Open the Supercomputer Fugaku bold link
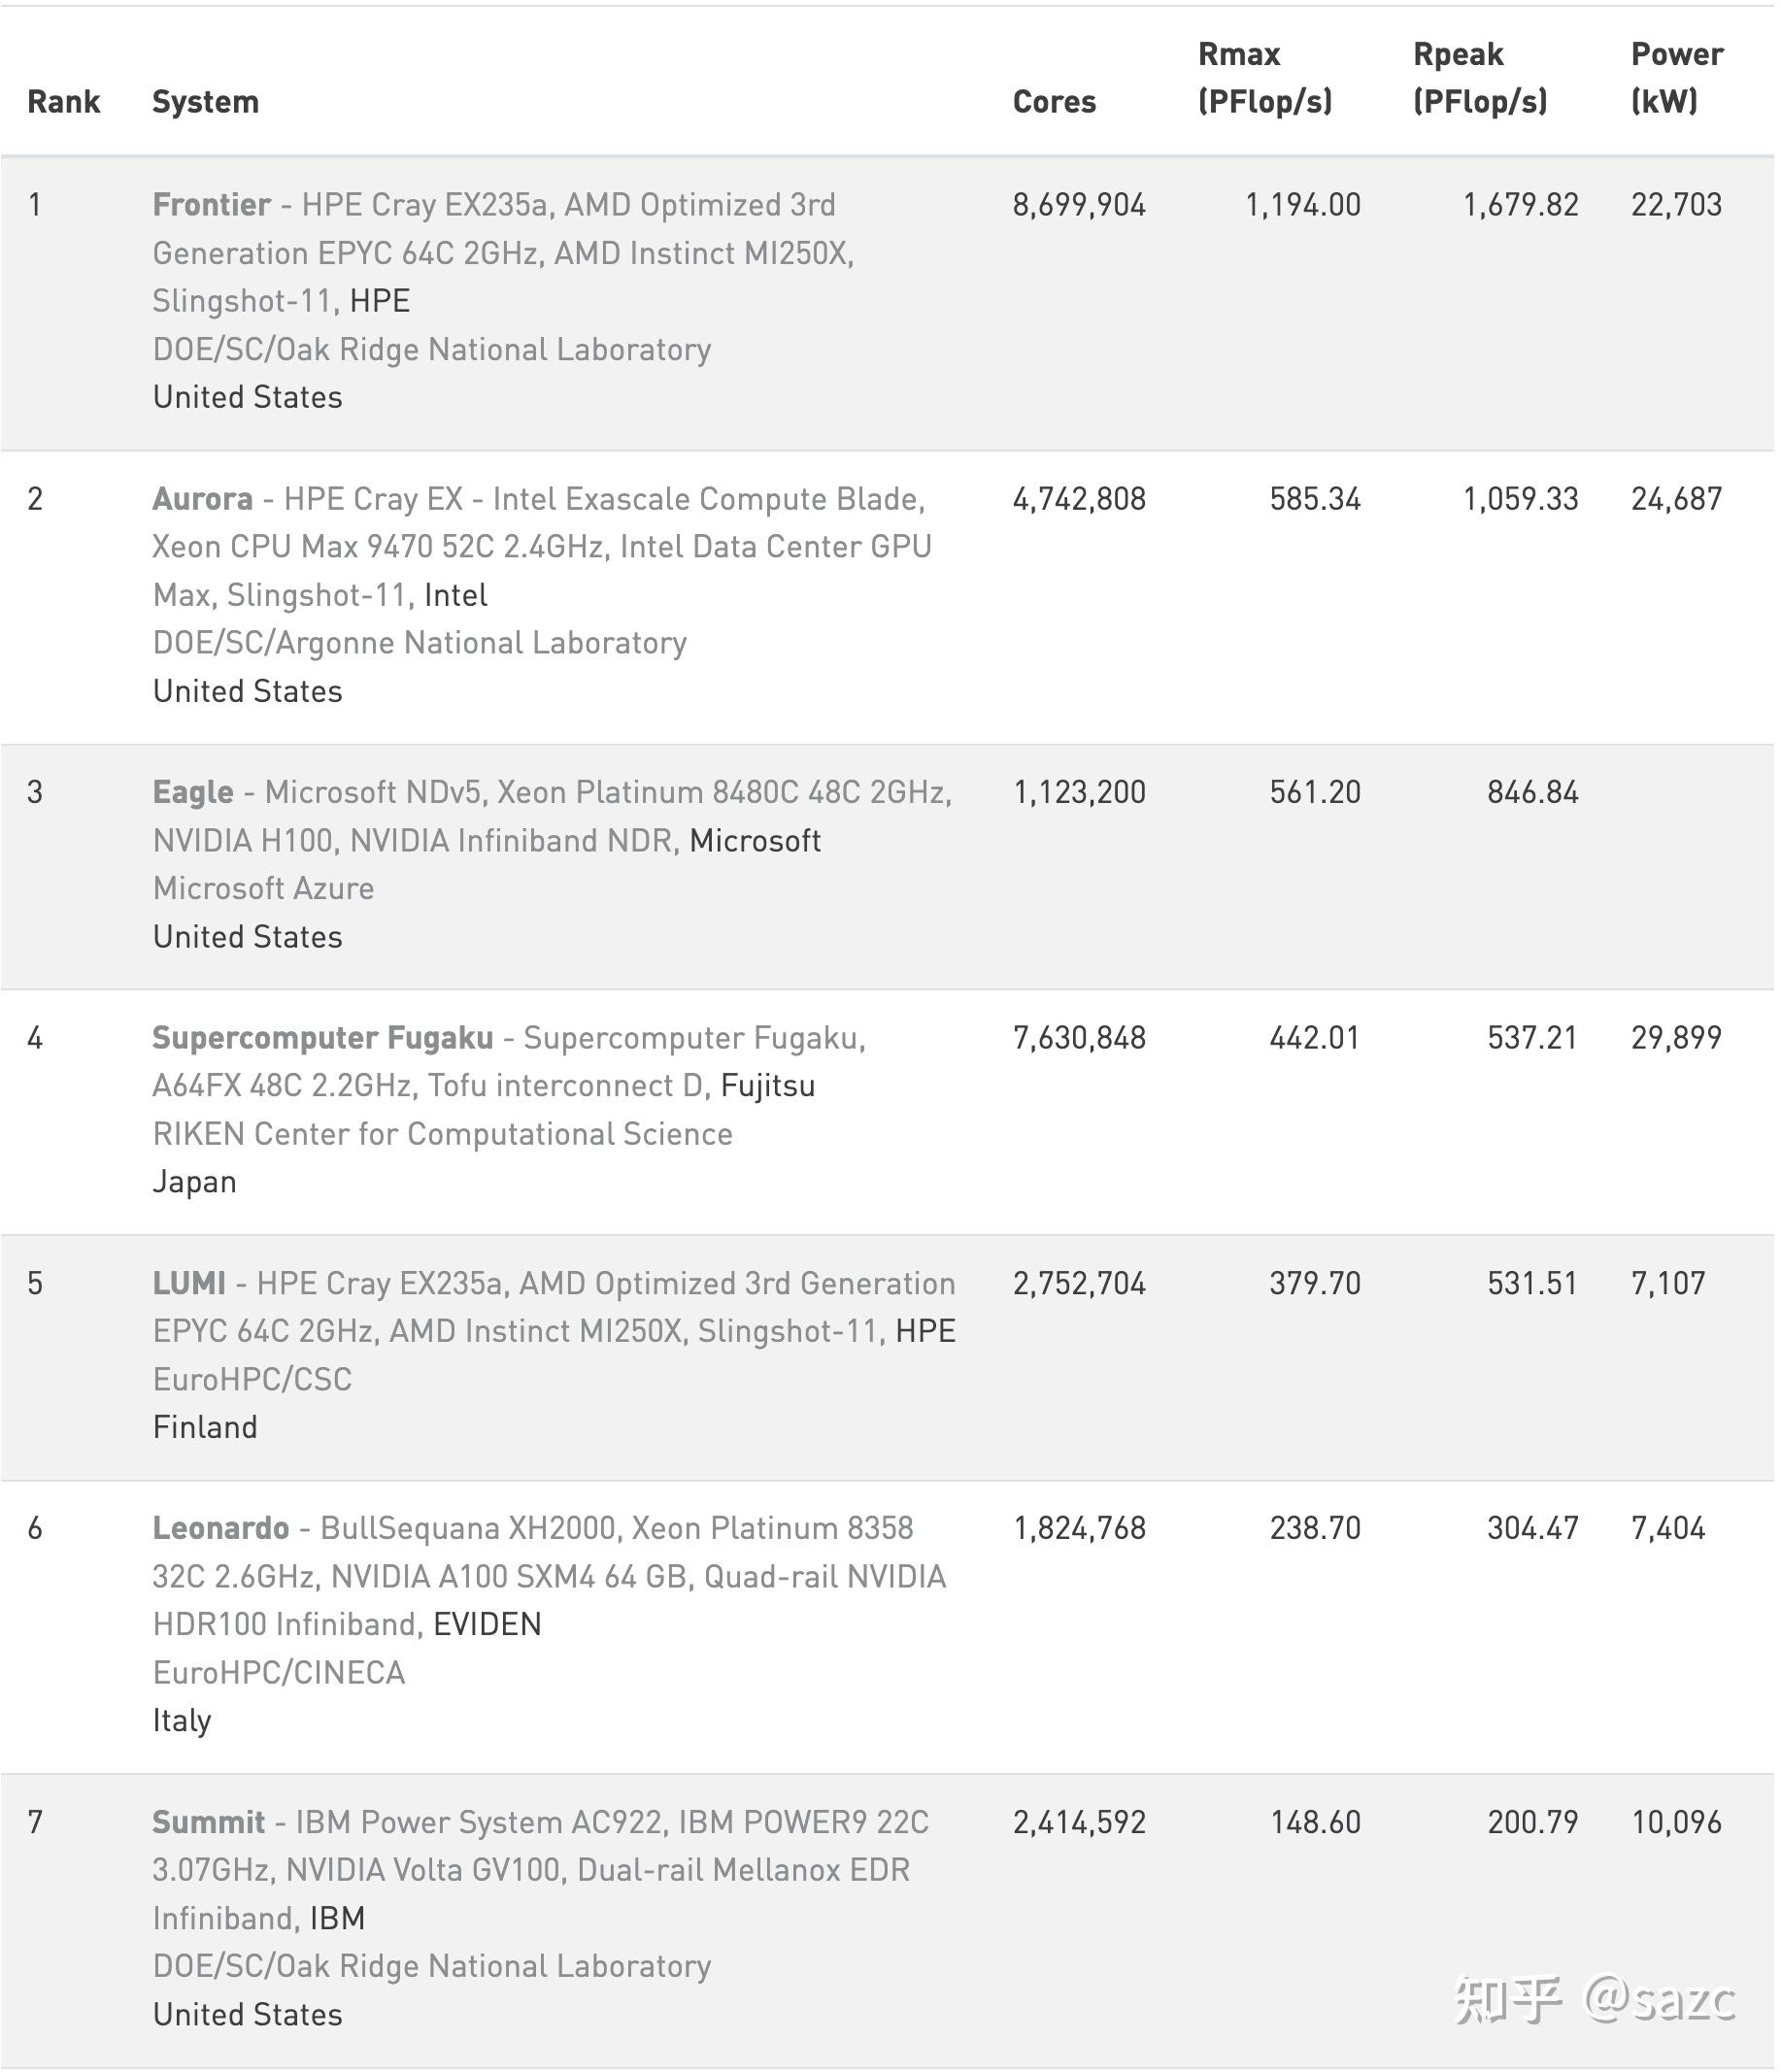The height and width of the screenshot is (2072, 1781). [322, 1038]
